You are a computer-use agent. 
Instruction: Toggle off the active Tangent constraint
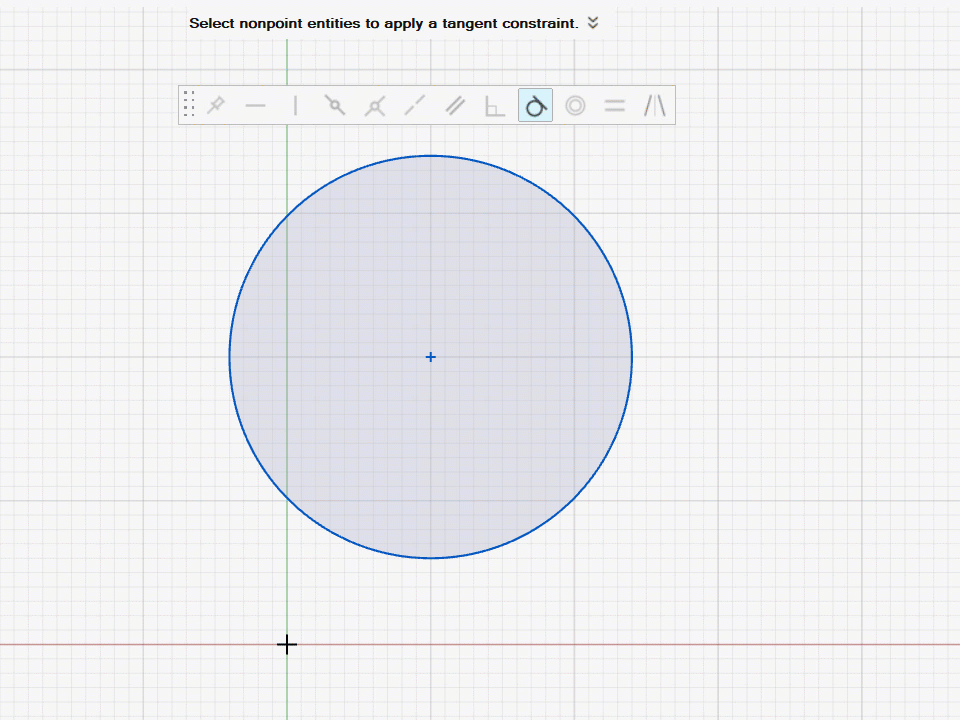(535, 105)
